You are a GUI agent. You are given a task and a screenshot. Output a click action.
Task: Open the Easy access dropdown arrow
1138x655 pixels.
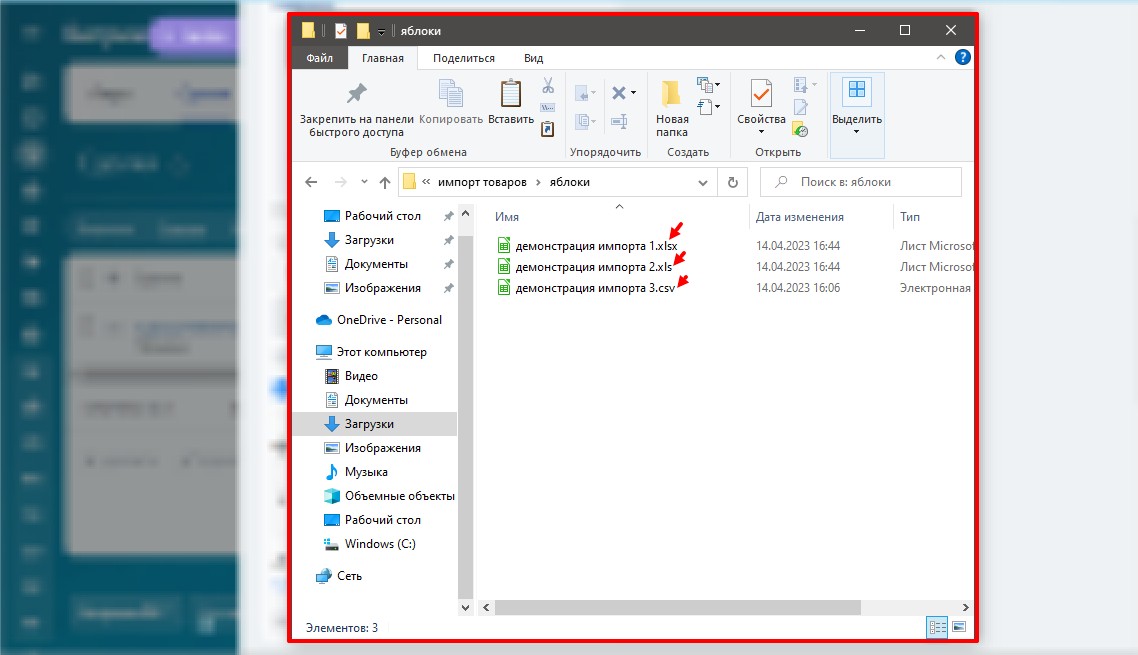[718, 107]
